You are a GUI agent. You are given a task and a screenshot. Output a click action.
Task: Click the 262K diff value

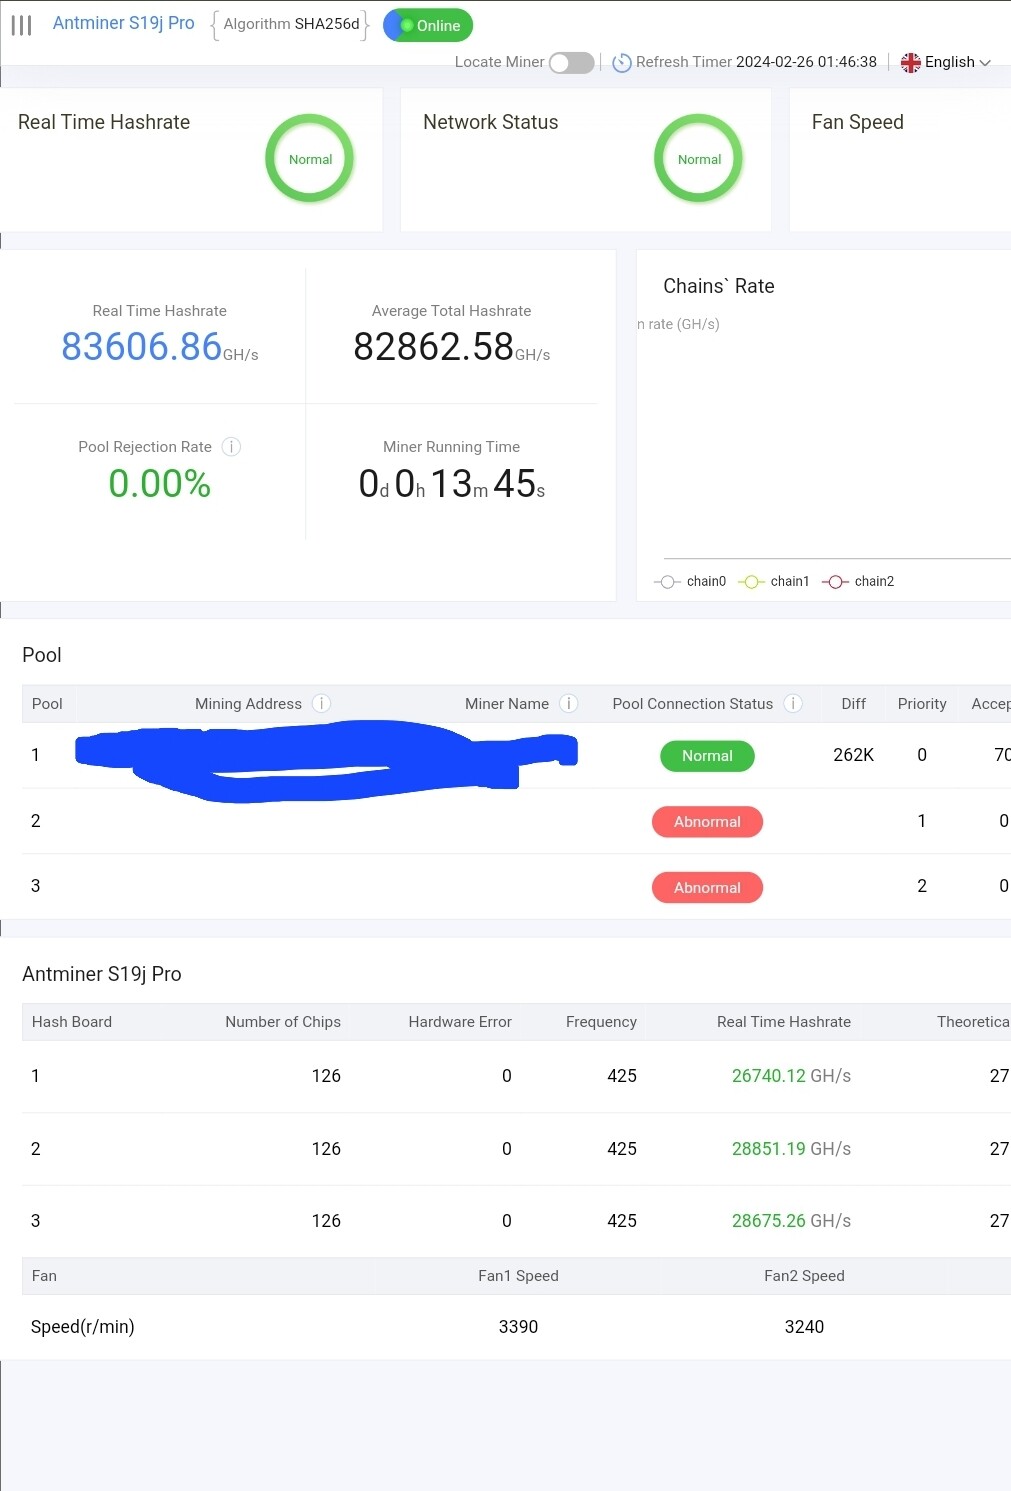[853, 755]
